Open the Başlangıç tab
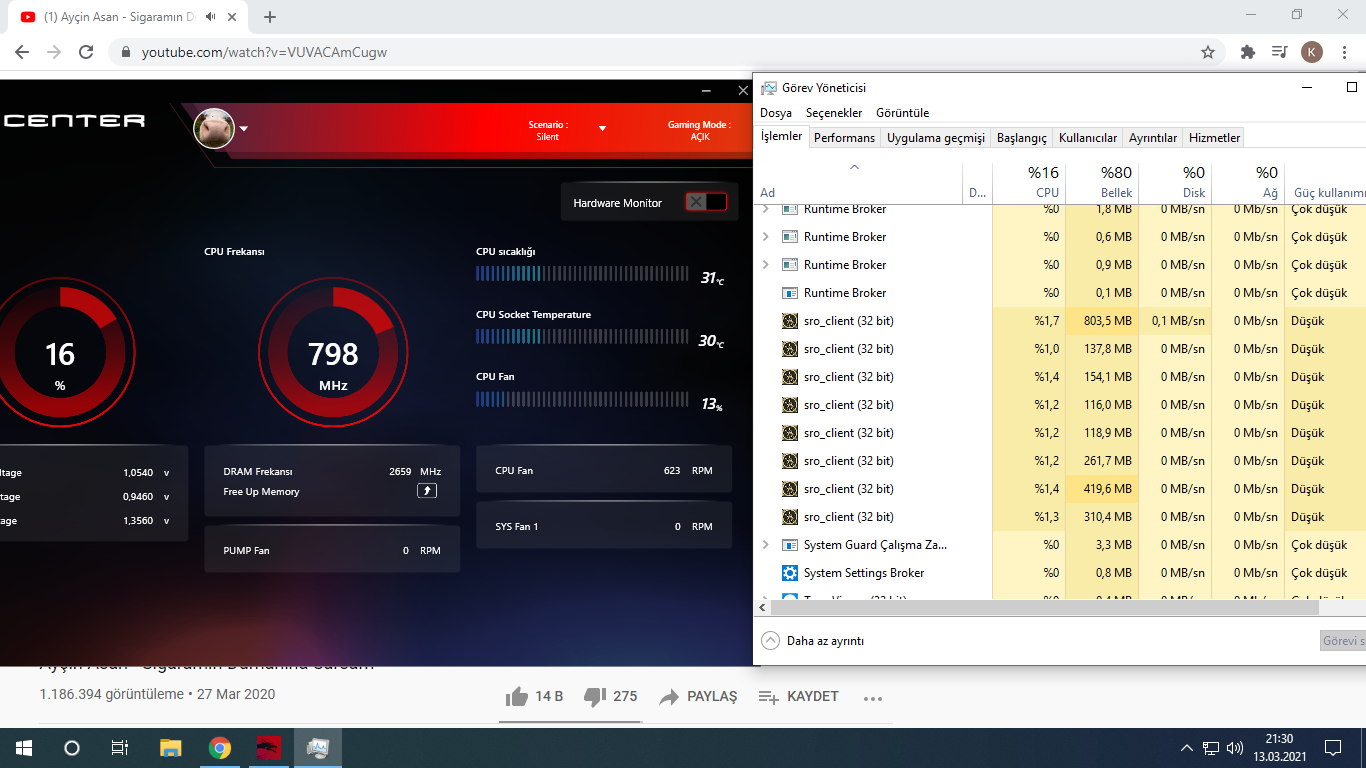Viewport: 1366px width, 768px height. click(1022, 138)
